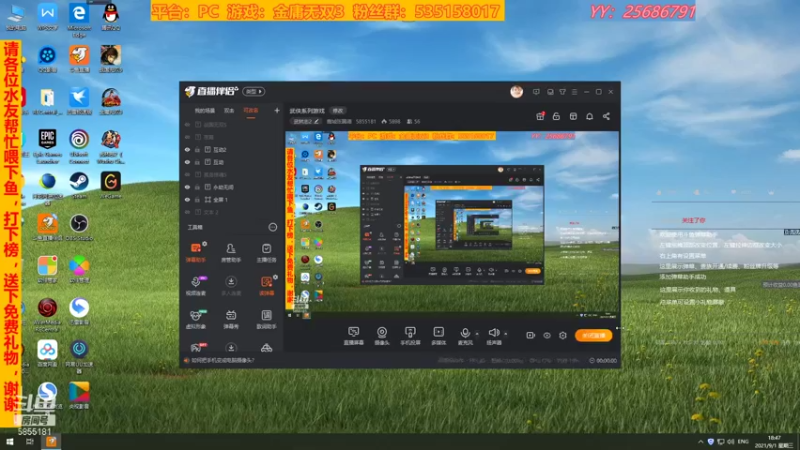Open the Steam desktop shortcut

79,184
